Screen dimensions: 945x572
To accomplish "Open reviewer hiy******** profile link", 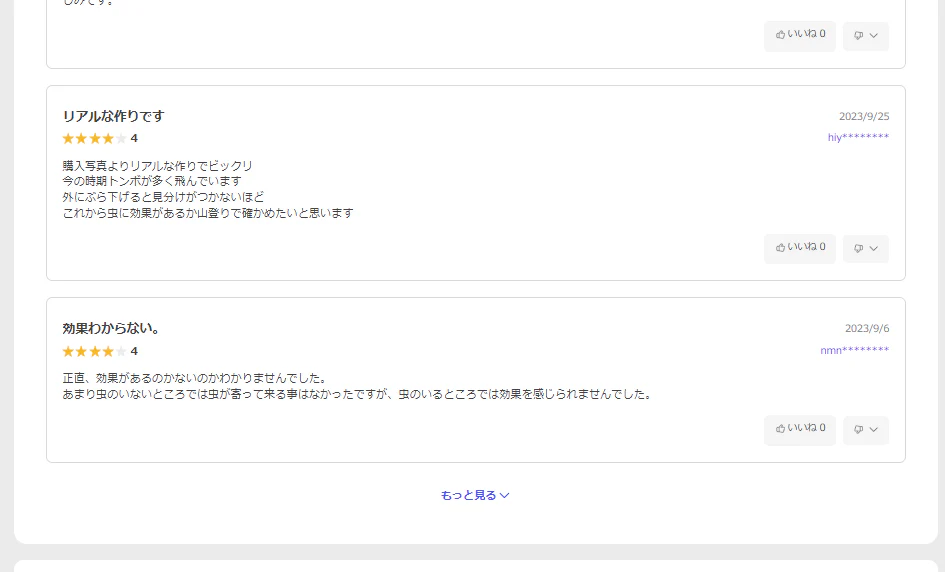I will (858, 137).
